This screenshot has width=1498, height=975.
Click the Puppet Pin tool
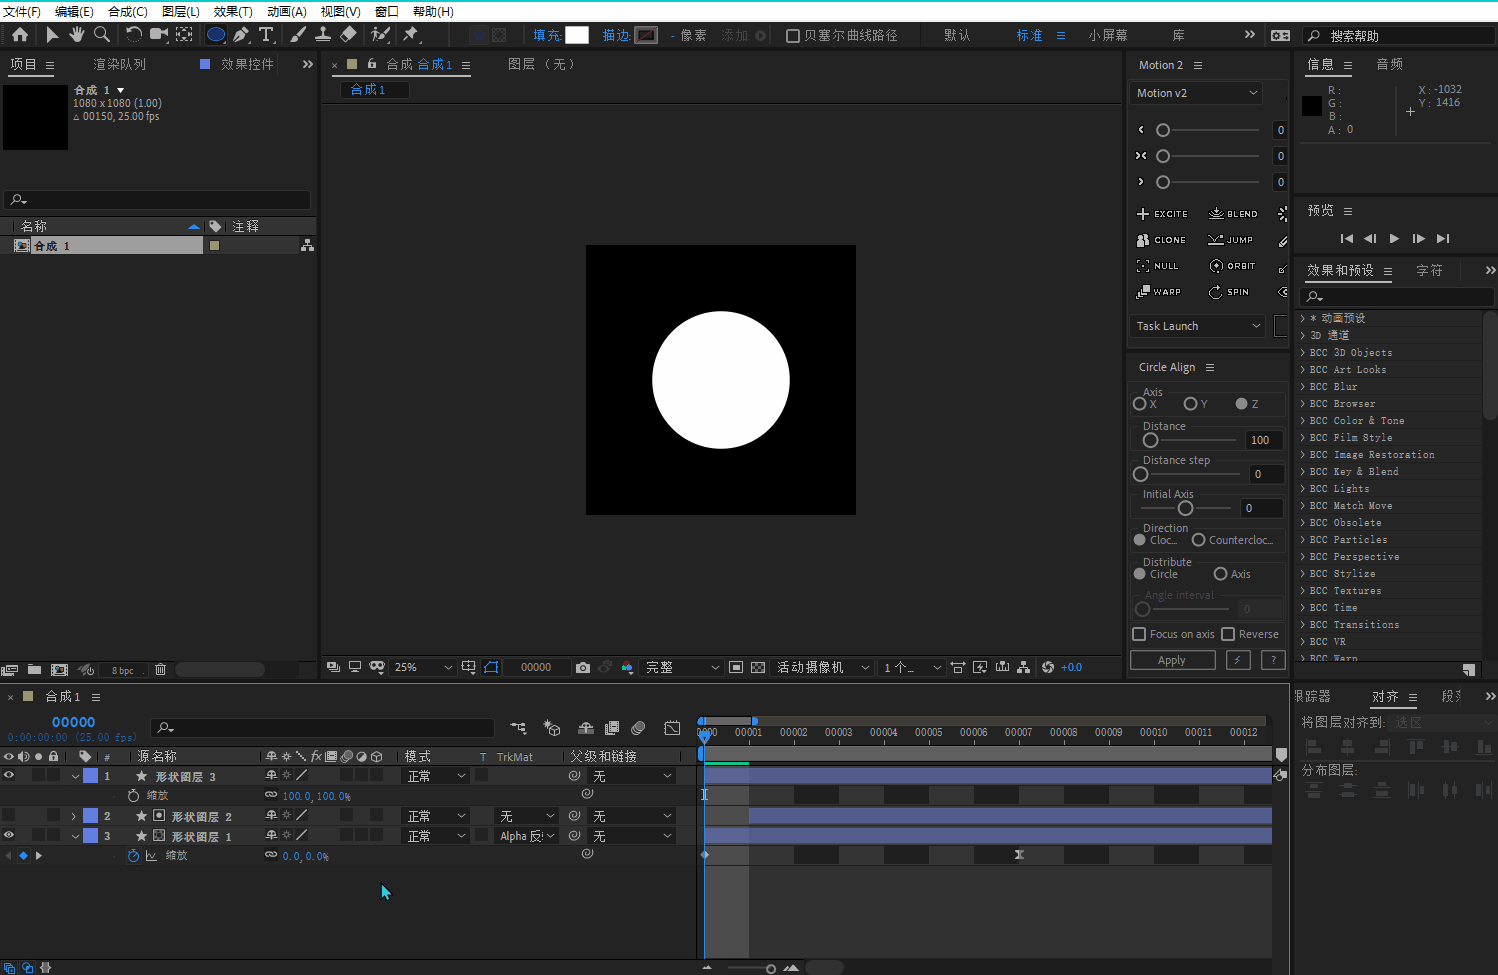tap(410, 35)
